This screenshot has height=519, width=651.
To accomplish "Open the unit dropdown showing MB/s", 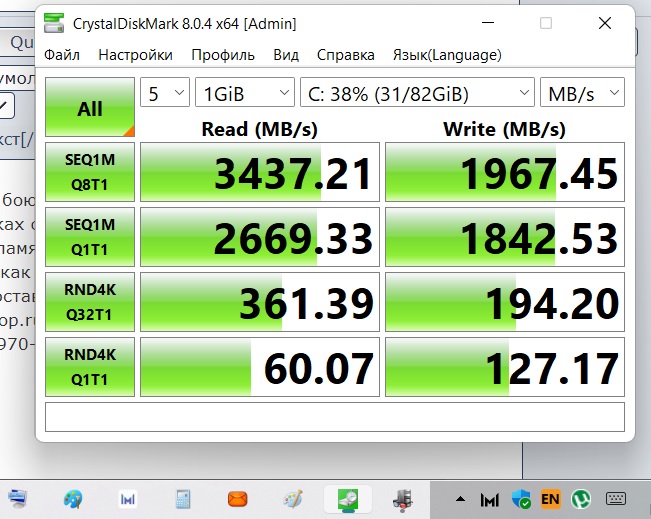I will 582,92.
